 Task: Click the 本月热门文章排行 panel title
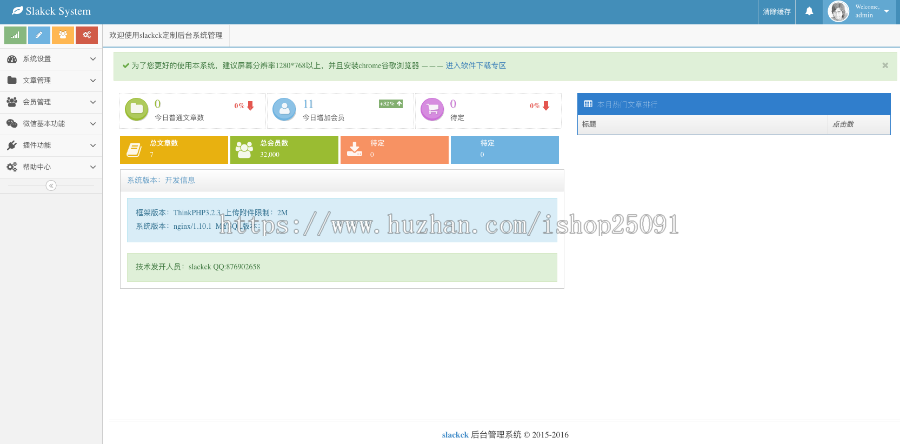pyautogui.click(x=627, y=104)
